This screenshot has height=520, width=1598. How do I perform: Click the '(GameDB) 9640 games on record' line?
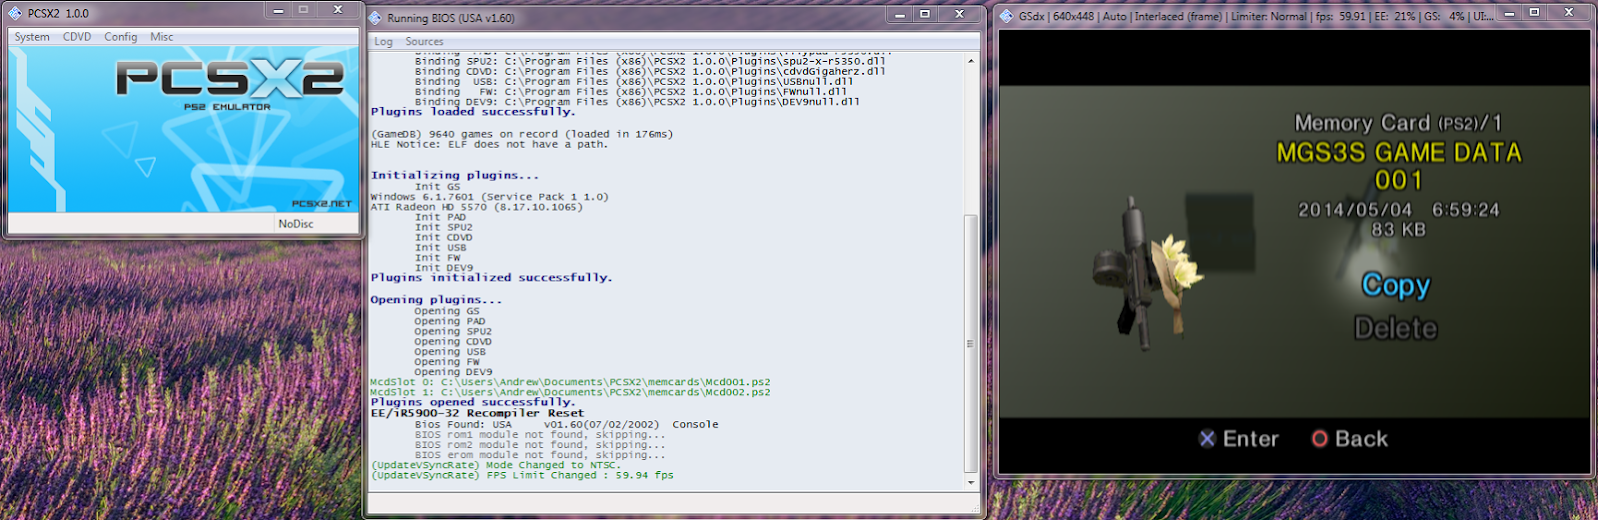[522, 134]
